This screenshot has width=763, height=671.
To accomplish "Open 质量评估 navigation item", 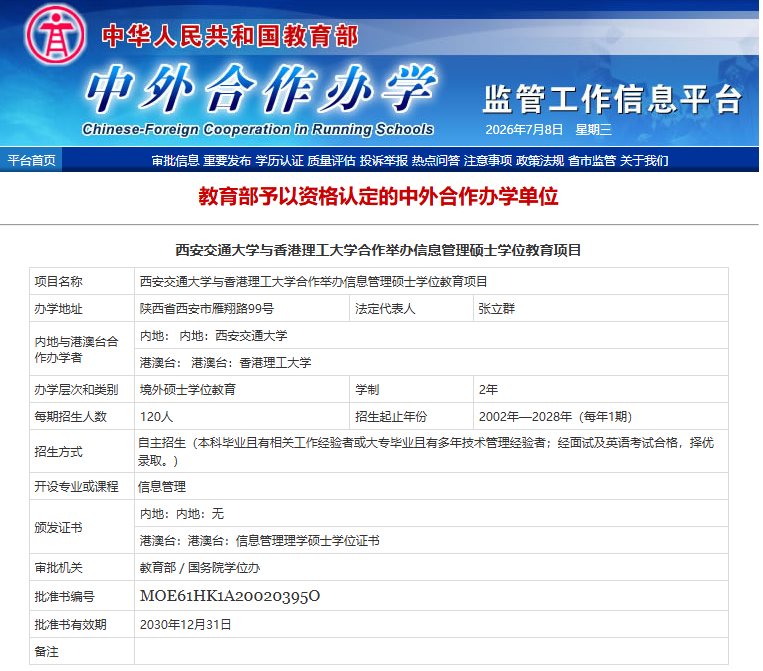I will [x=331, y=161].
